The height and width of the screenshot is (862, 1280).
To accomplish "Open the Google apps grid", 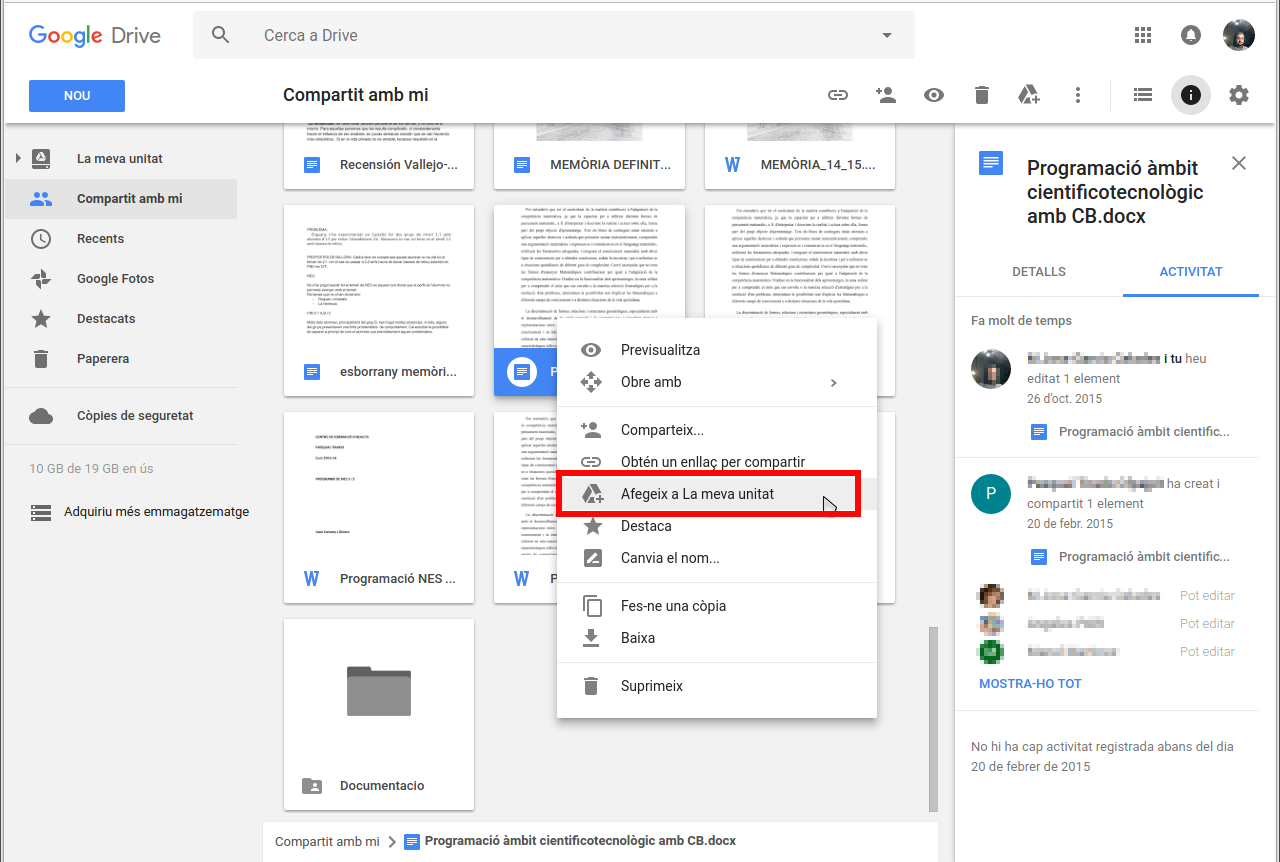I will click(x=1143, y=35).
